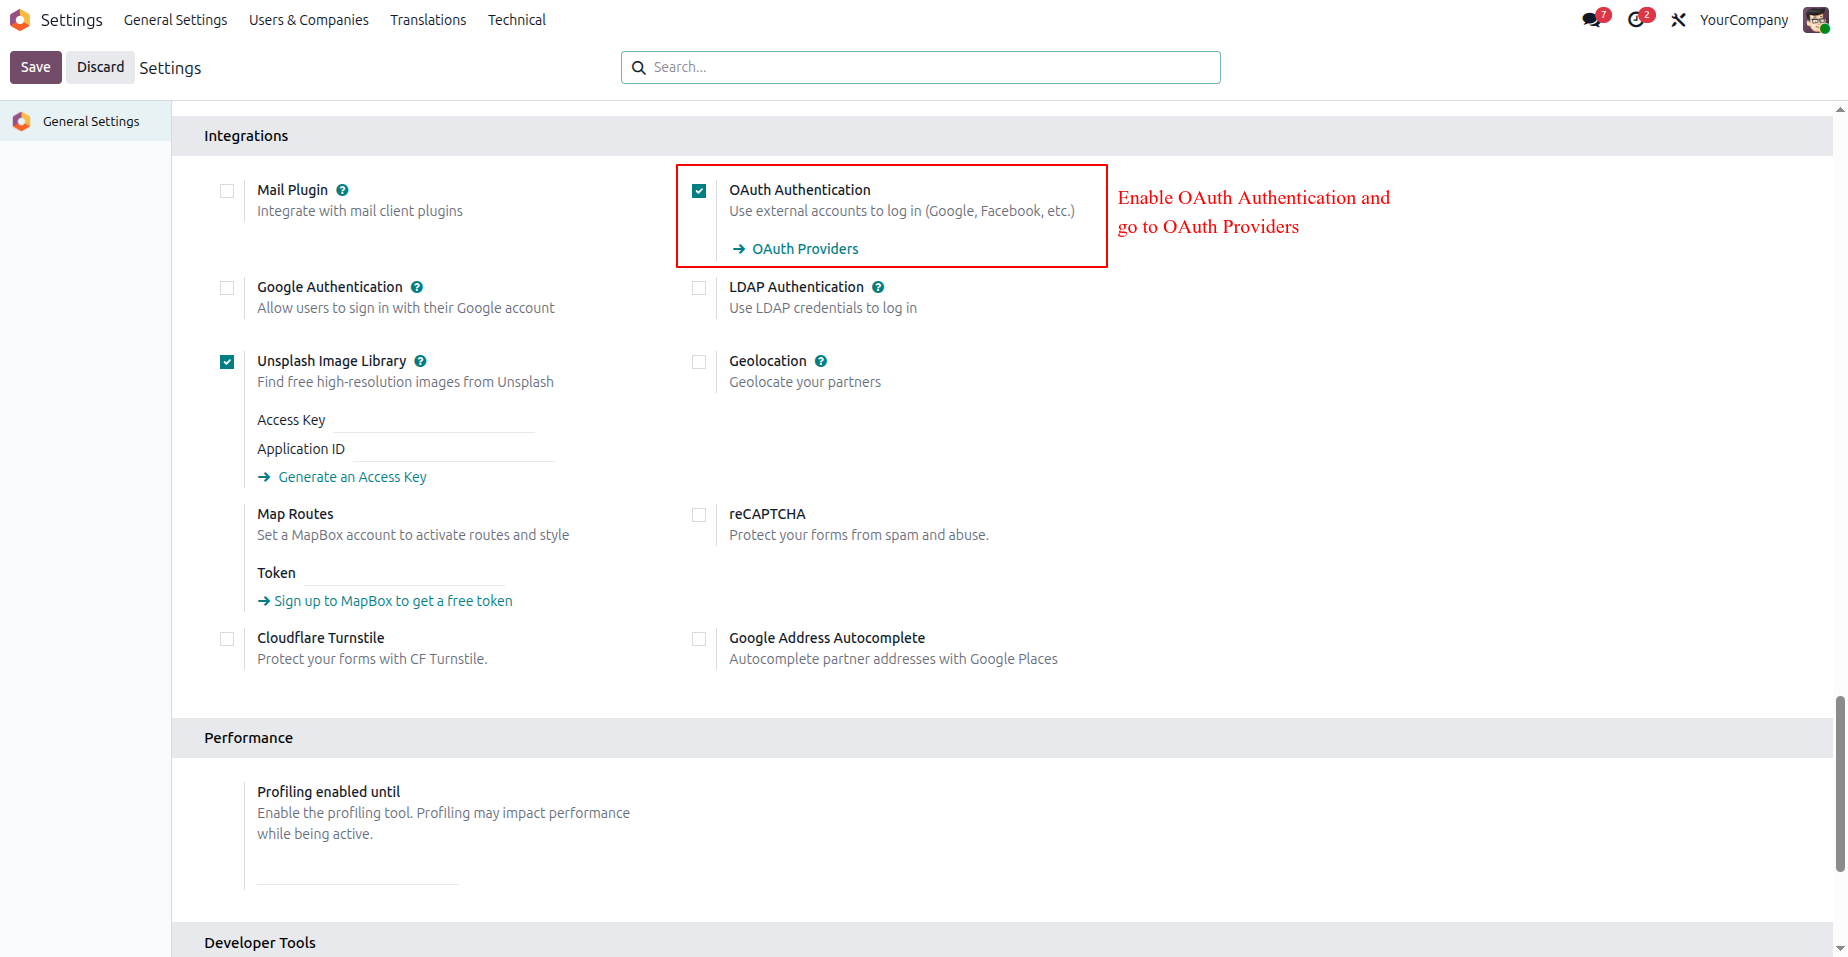
Task: Enable Google Address Autocomplete checkbox
Action: pyautogui.click(x=699, y=639)
